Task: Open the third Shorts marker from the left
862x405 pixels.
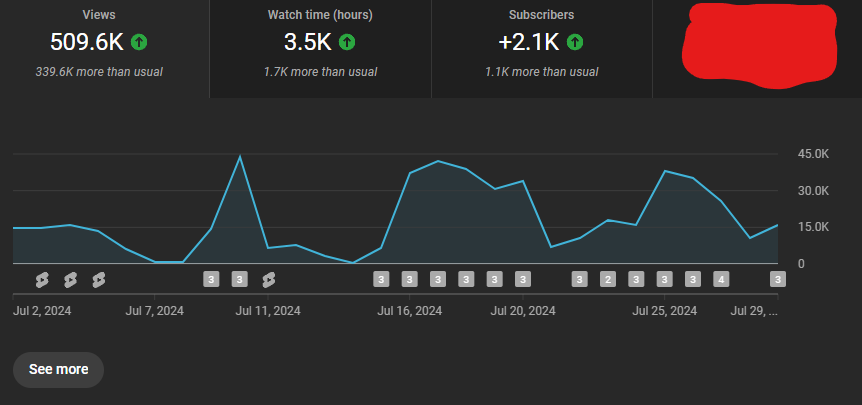Action: click(x=98, y=280)
